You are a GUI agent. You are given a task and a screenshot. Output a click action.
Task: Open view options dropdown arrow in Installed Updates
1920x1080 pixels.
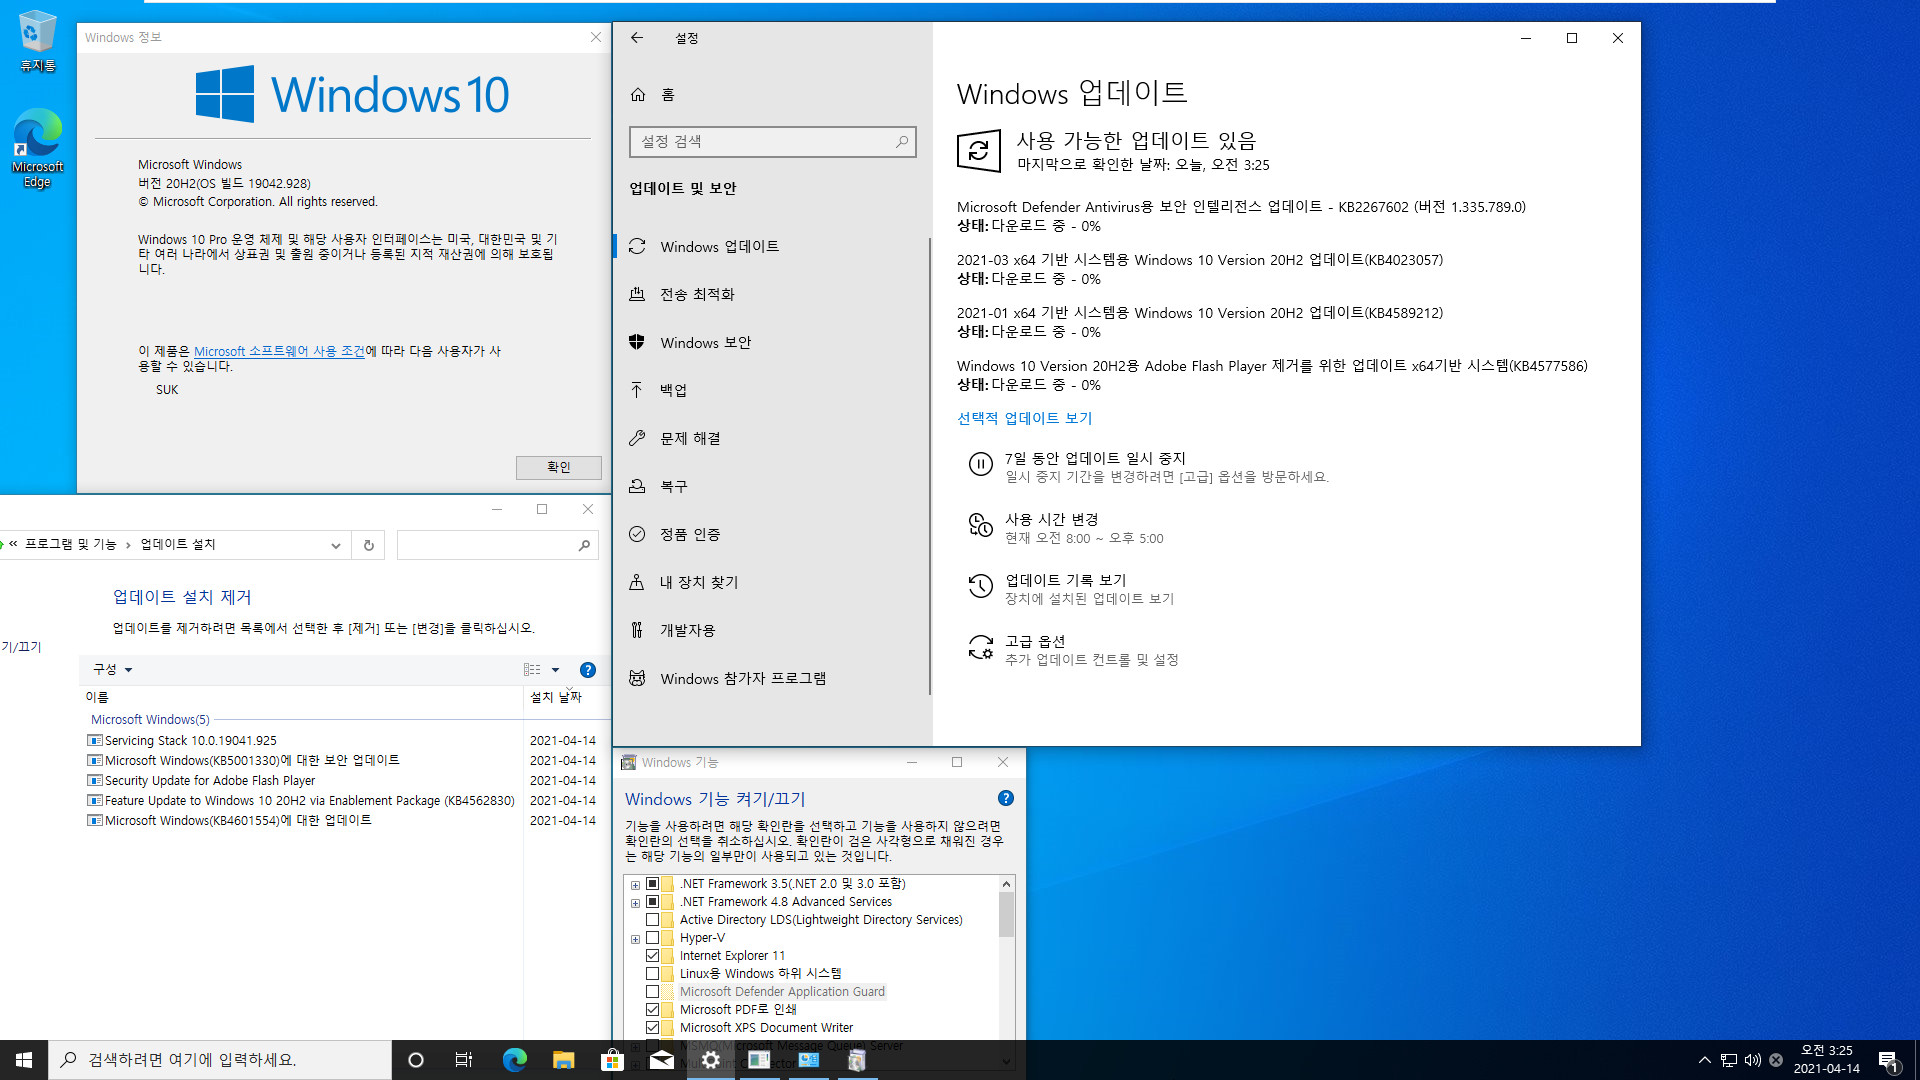(555, 670)
